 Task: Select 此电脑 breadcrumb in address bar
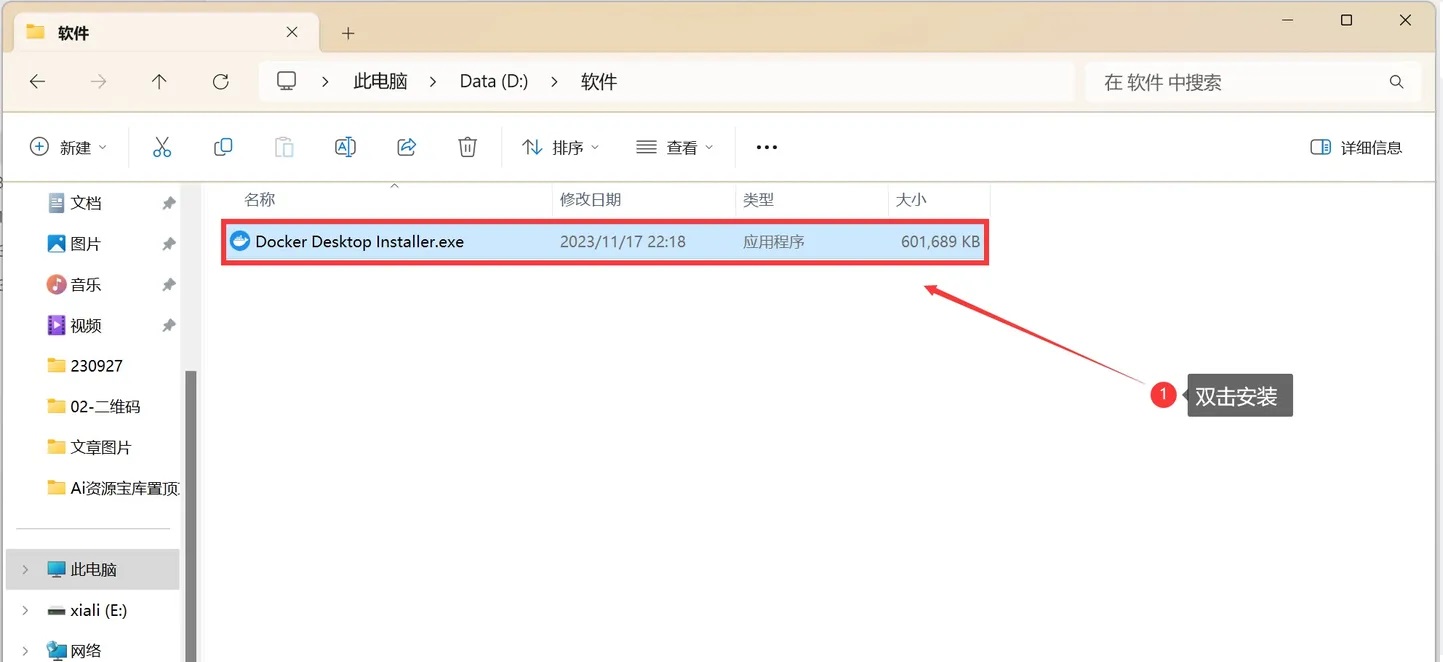pyautogui.click(x=380, y=82)
